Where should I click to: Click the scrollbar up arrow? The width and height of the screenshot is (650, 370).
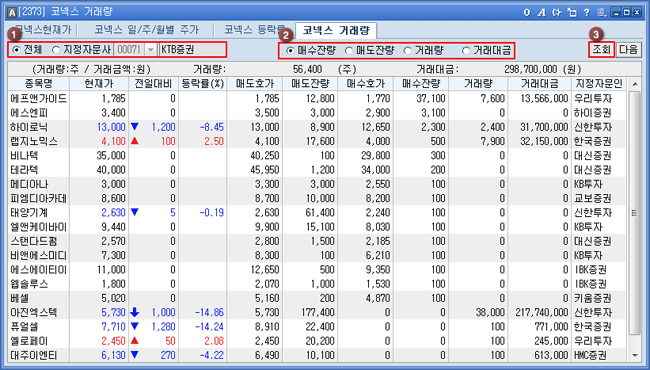(x=635, y=85)
